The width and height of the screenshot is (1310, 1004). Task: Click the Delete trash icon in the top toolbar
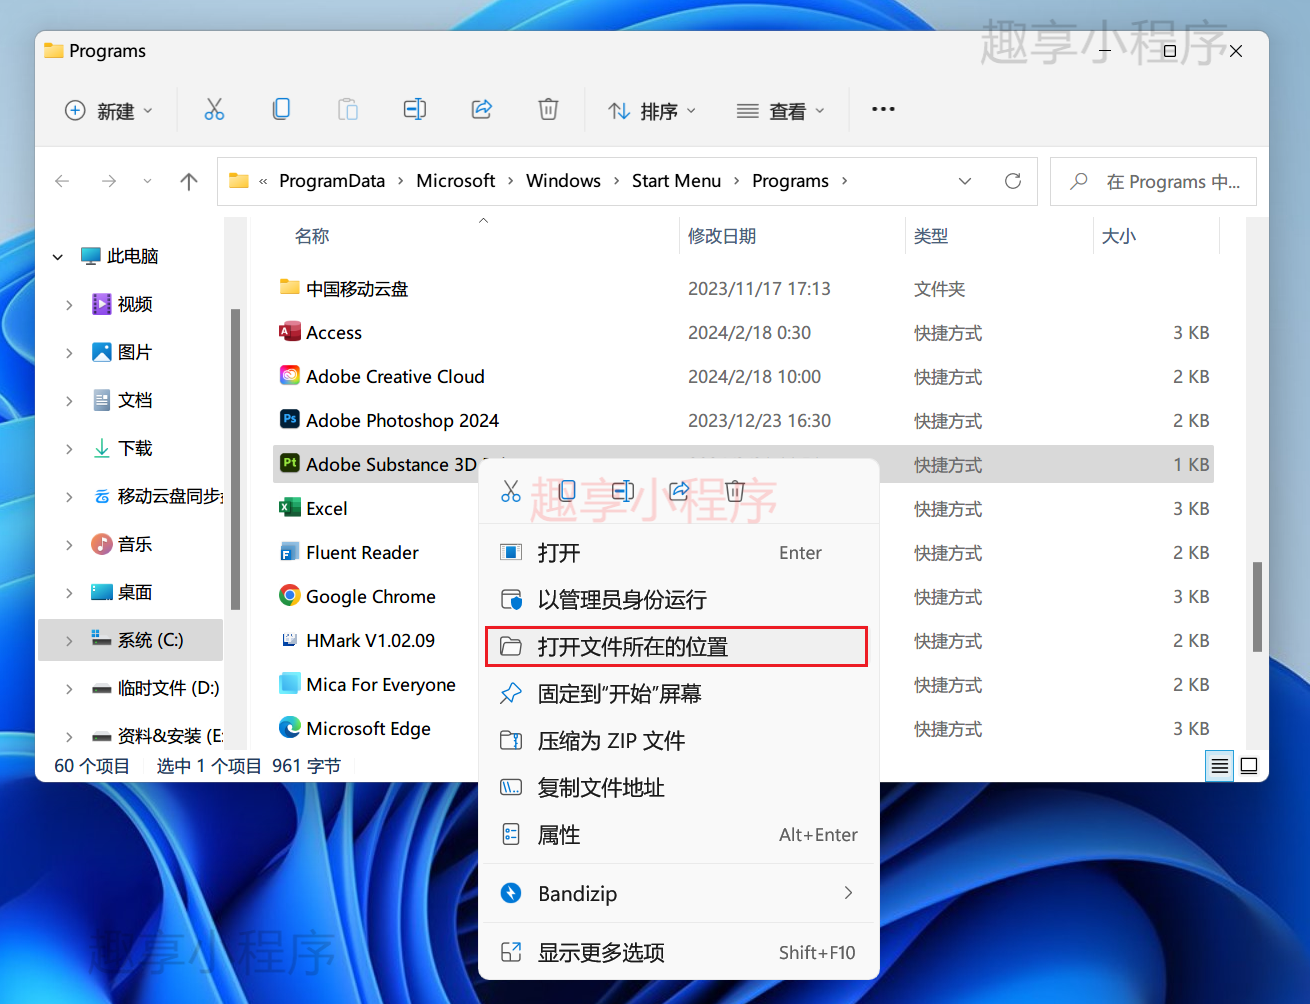tap(548, 109)
